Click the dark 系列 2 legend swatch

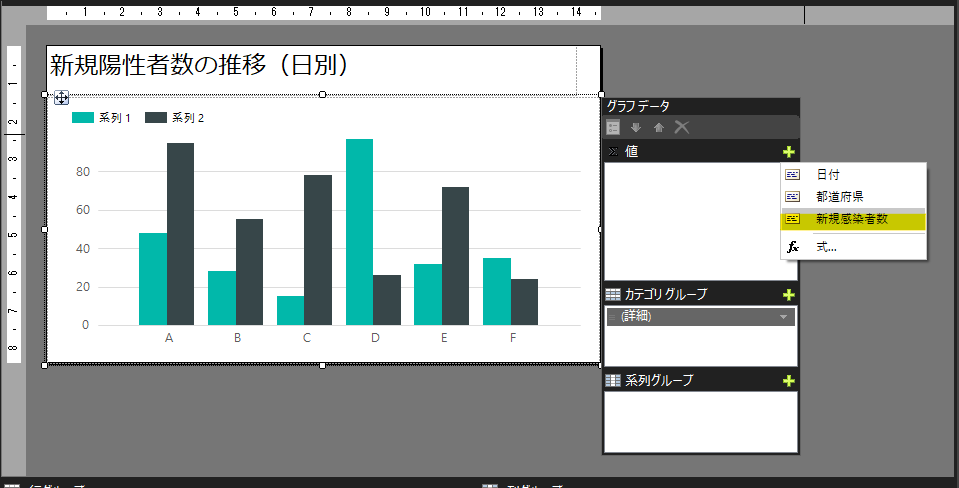pyautogui.click(x=156, y=118)
